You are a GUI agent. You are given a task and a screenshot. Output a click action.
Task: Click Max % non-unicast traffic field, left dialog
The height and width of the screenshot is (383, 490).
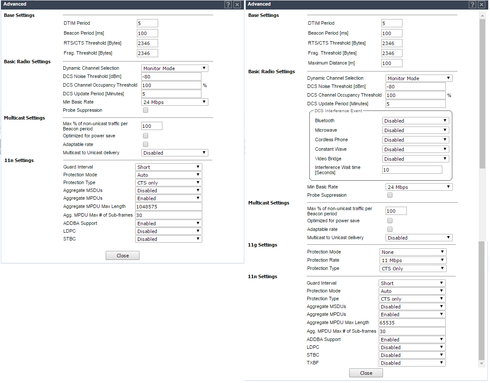tap(152, 126)
